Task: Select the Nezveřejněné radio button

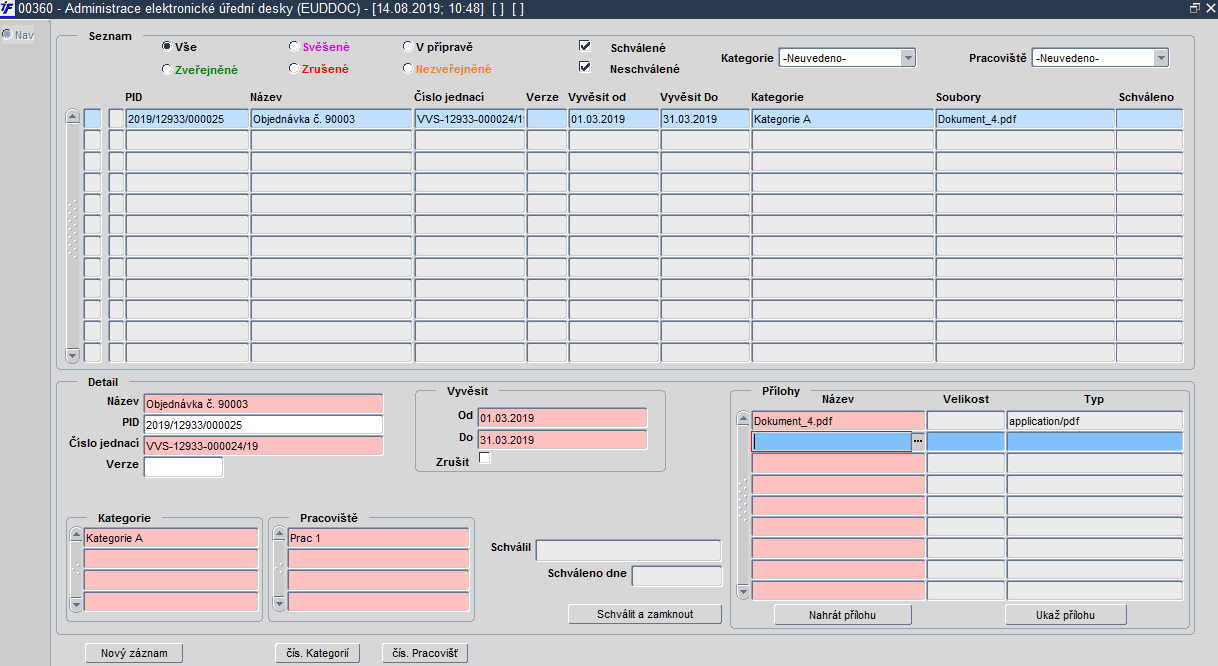Action: (407, 69)
